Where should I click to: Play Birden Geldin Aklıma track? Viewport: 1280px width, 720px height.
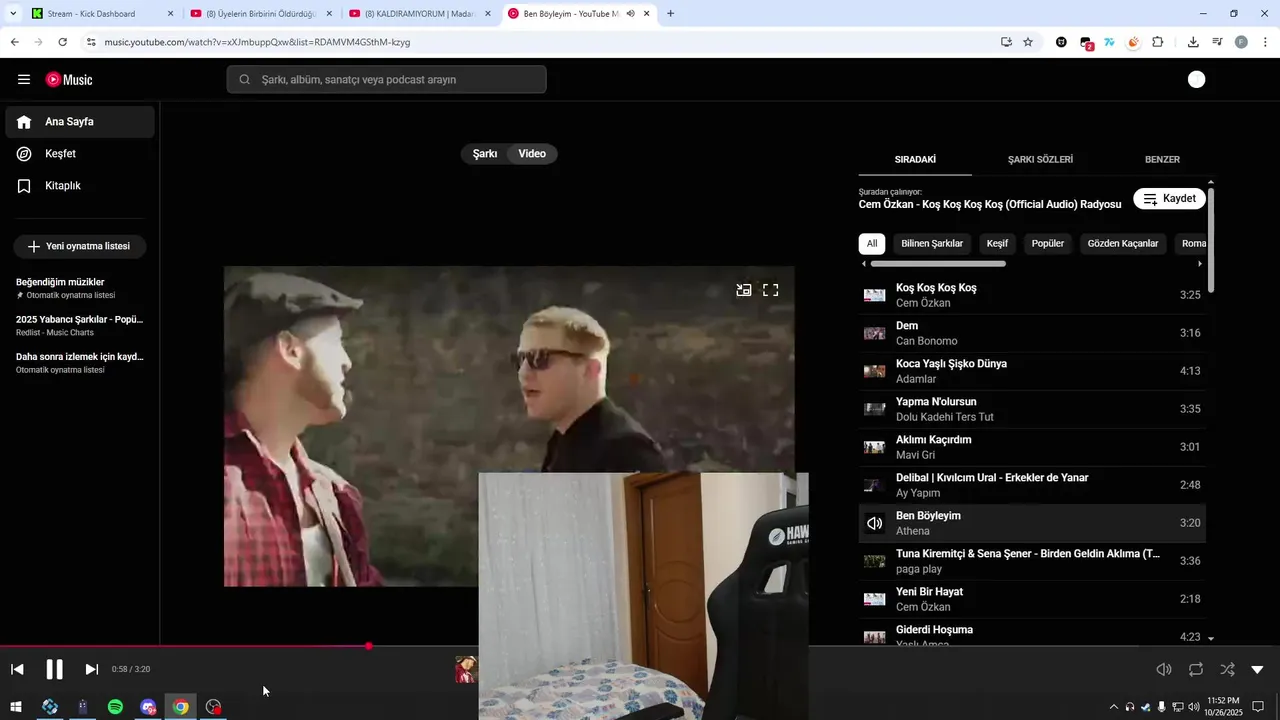tap(1032, 561)
